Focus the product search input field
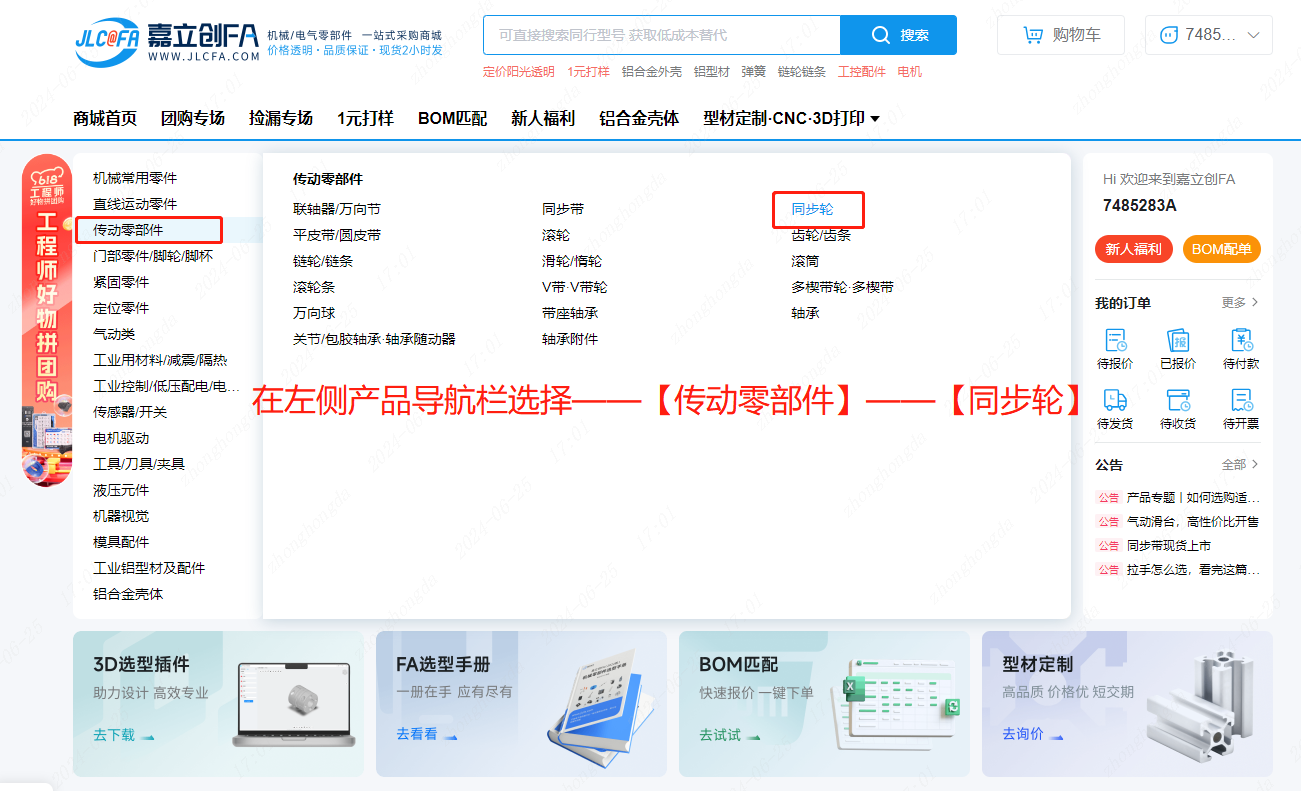Screen dimensions: 1301x791 point(662,35)
